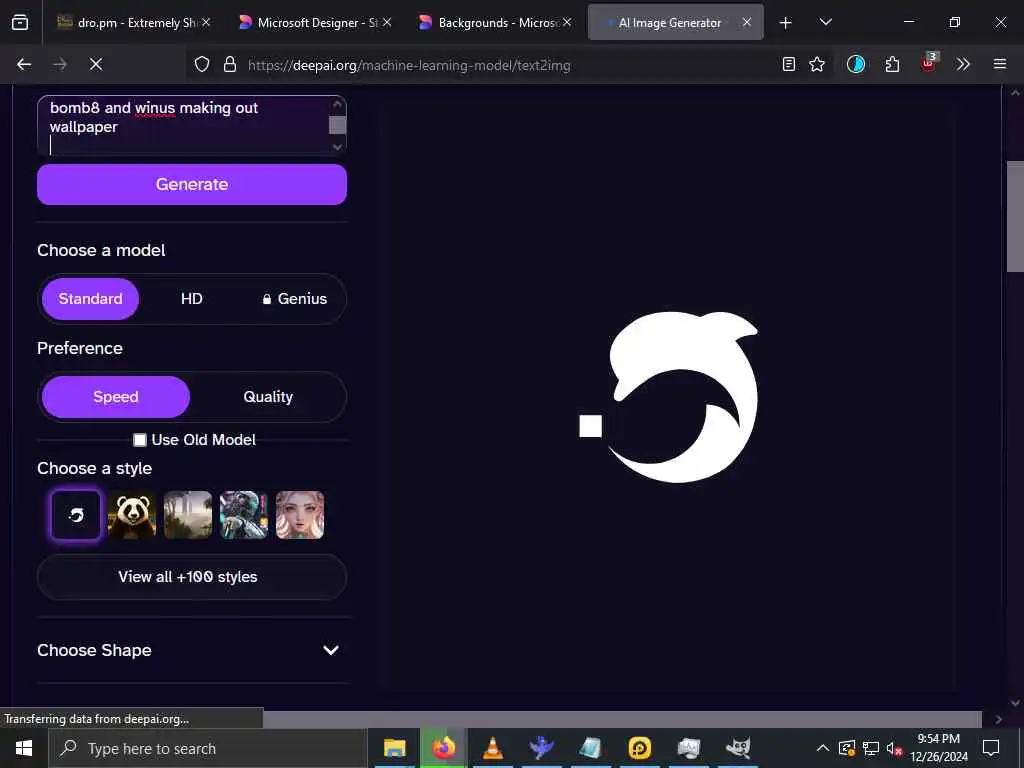
Task: Click the Generate button
Action: pyautogui.click(x=191, y=184)
